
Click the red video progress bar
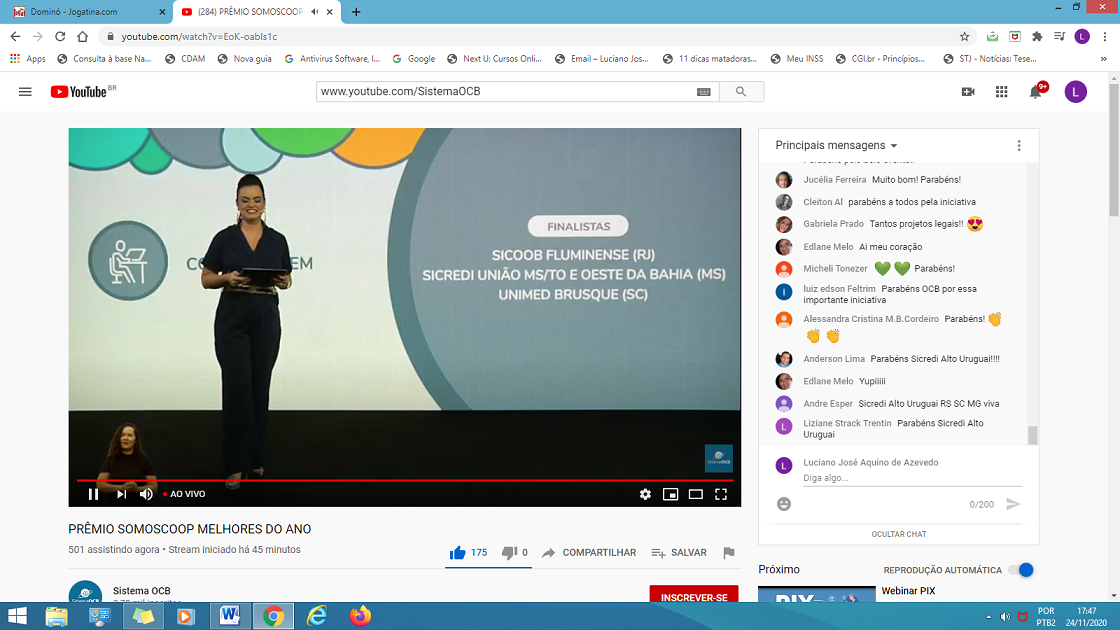(x=400, y=480)
